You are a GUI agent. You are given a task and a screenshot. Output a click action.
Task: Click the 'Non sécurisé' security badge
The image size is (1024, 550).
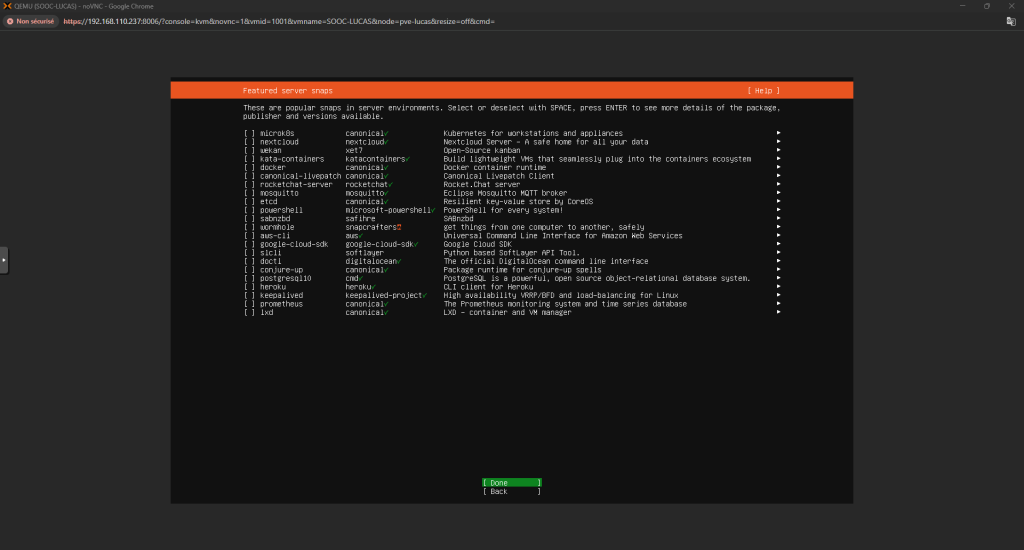(x=30, y=21)
